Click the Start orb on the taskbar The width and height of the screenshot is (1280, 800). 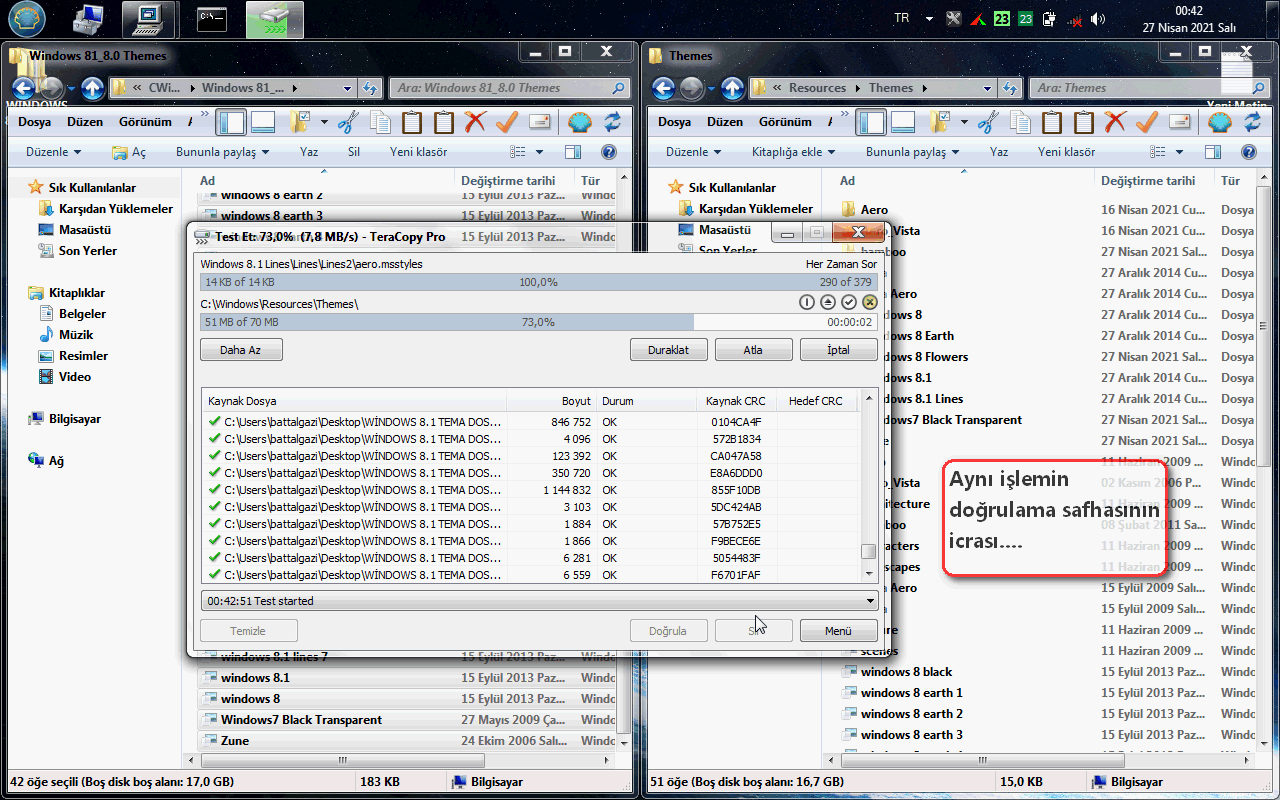[26, 18]
